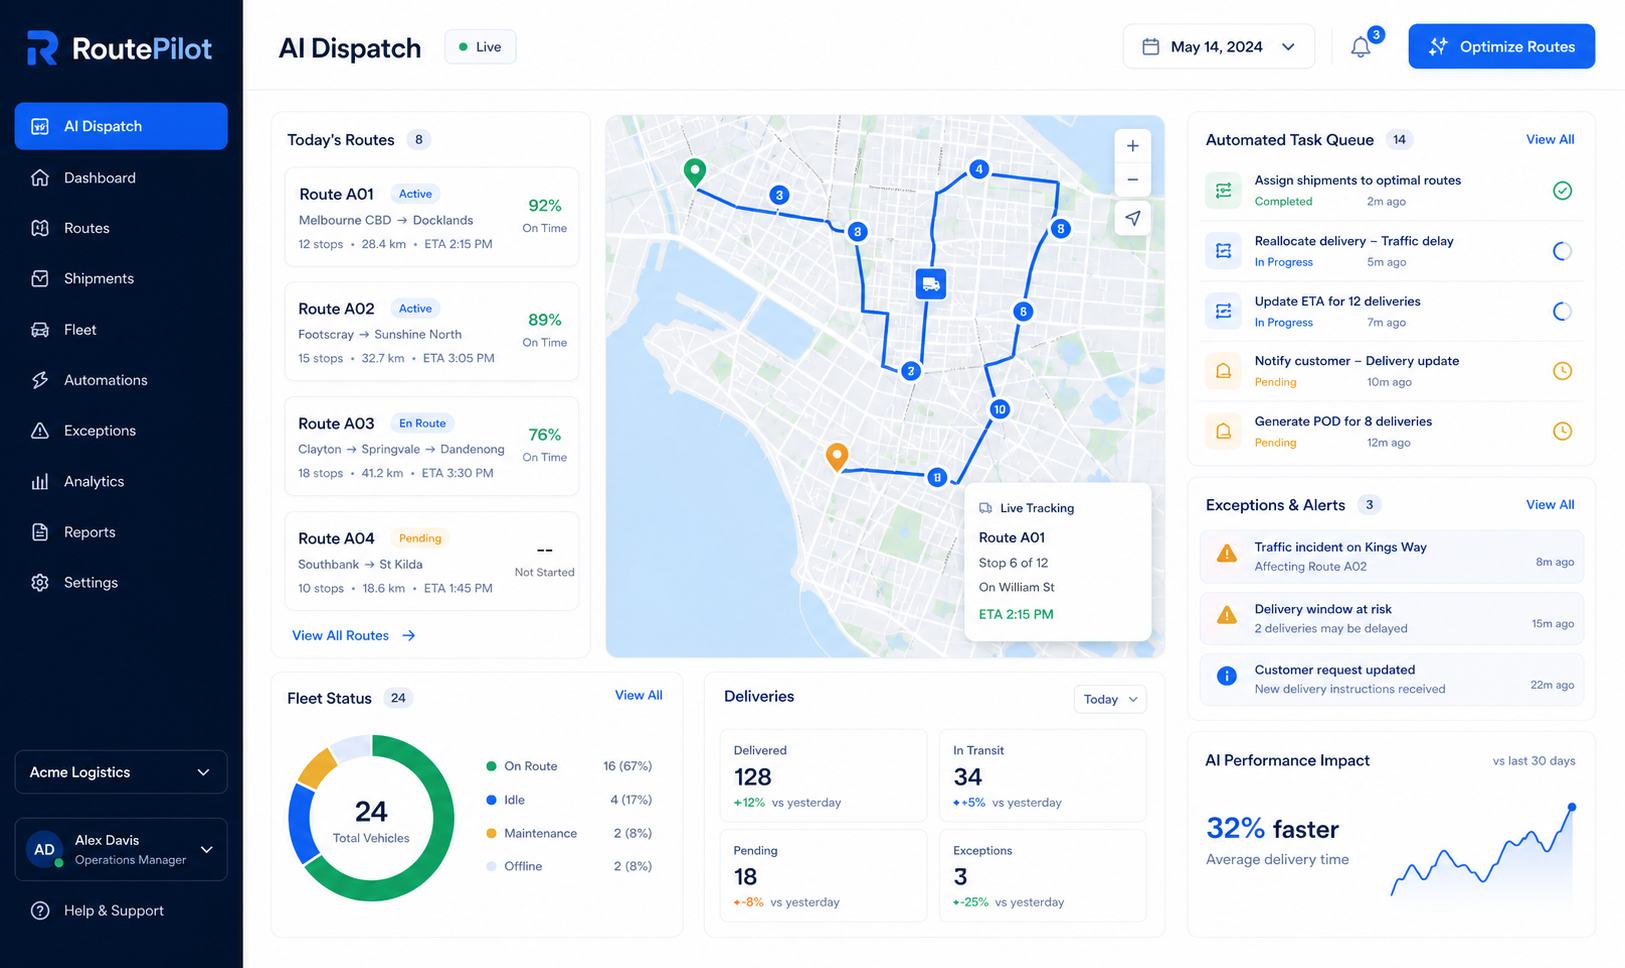Viewport: 1625px width, 968px height.
Task: Open the Route A01 card
Action: [431, 217]
